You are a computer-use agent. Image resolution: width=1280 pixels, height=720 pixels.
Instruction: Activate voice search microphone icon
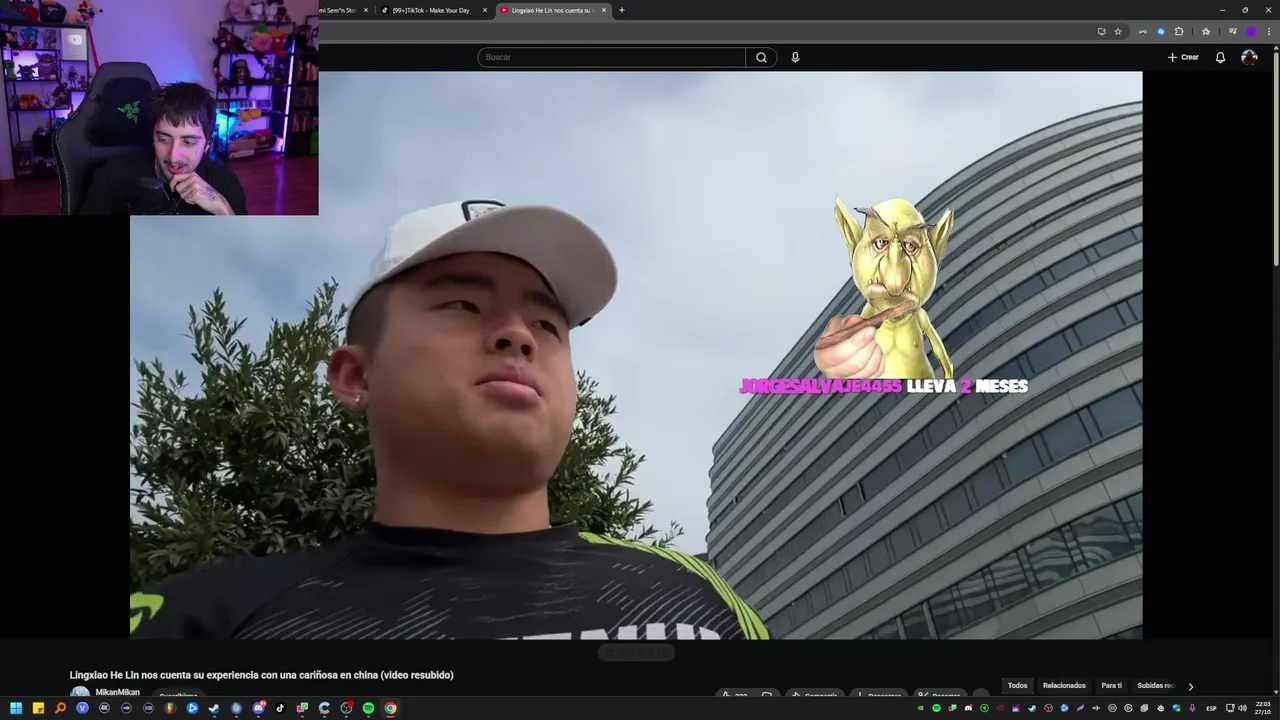pyautogui.click(x=795, y=57)
